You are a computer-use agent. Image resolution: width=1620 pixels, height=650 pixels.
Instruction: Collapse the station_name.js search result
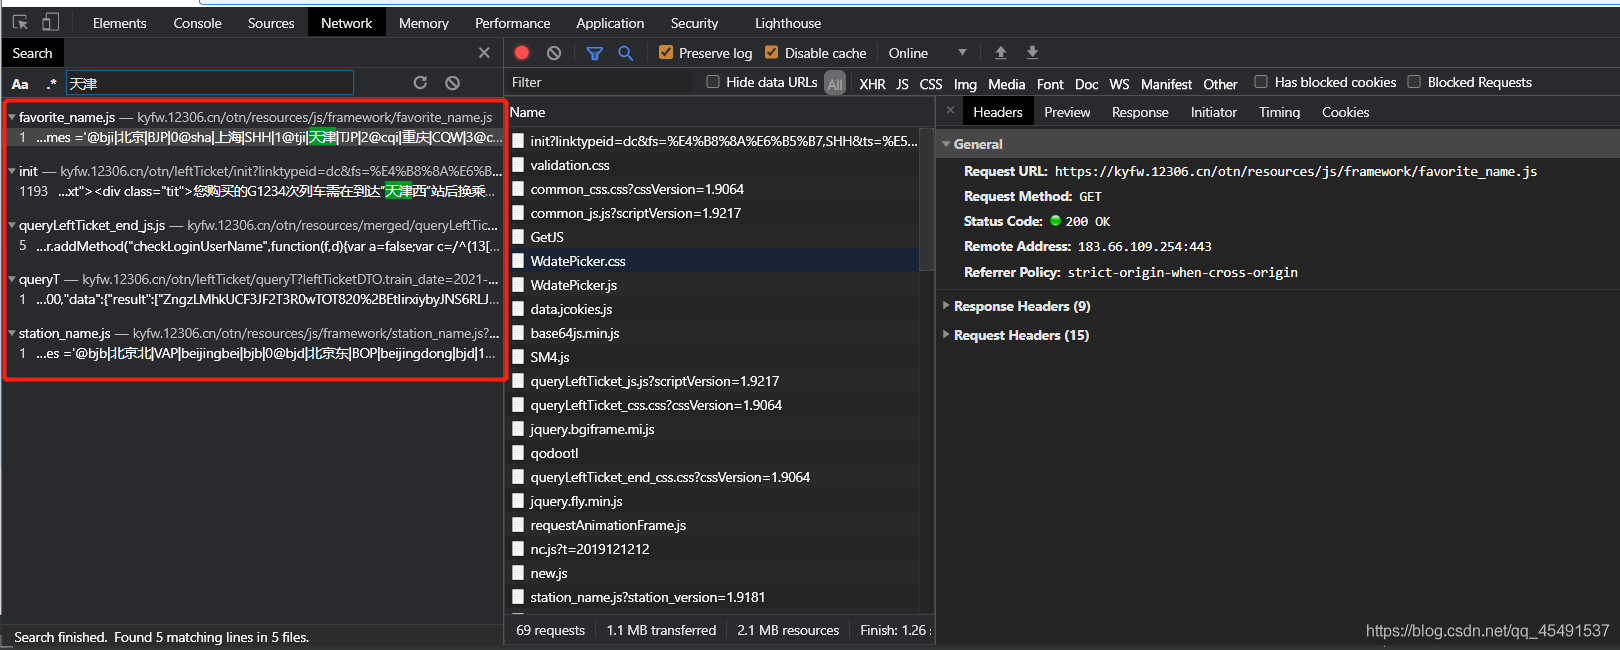point(12,333)
